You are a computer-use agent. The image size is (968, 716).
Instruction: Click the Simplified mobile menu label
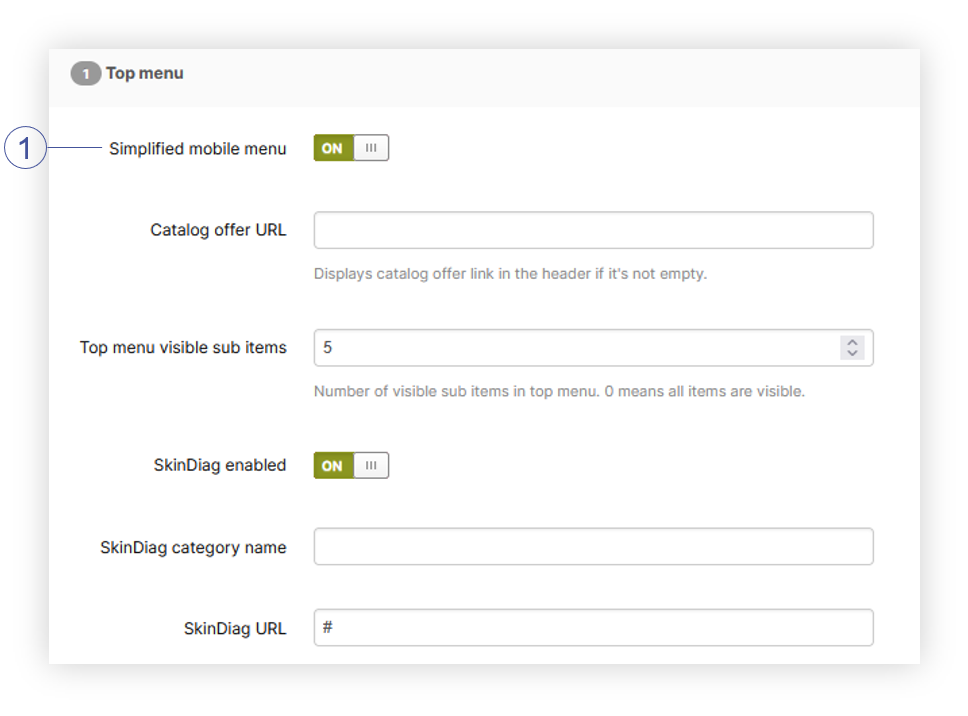(x=197, y=149)
